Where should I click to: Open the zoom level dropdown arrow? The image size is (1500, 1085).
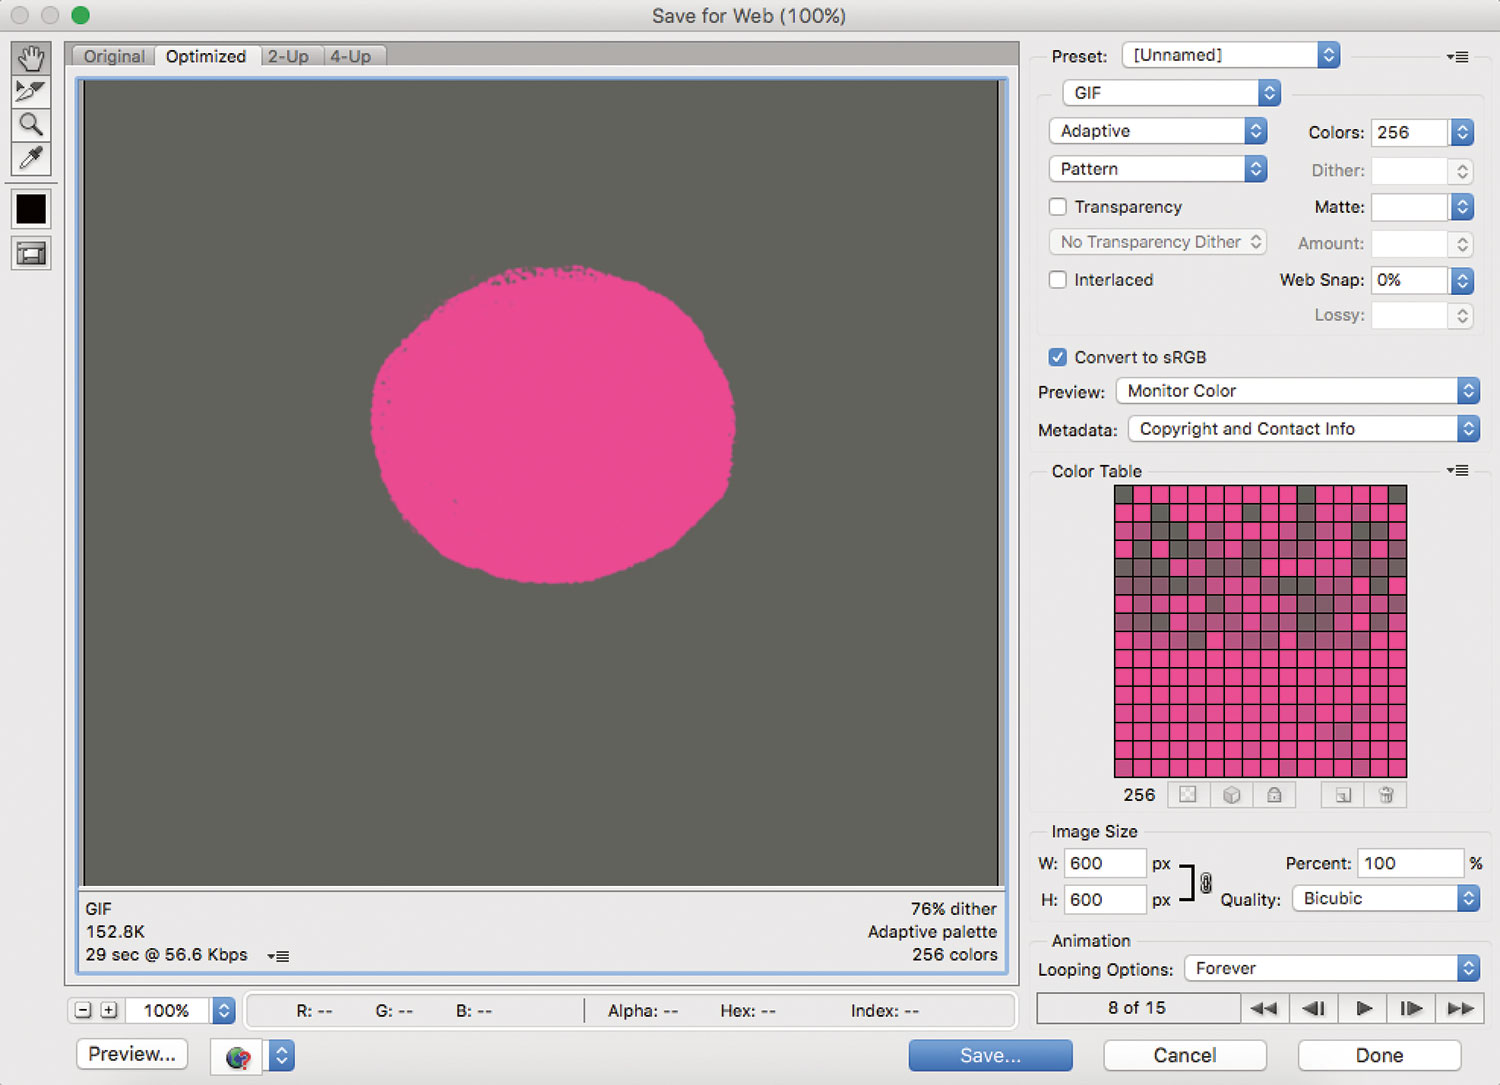click(x=224, y=1011)
